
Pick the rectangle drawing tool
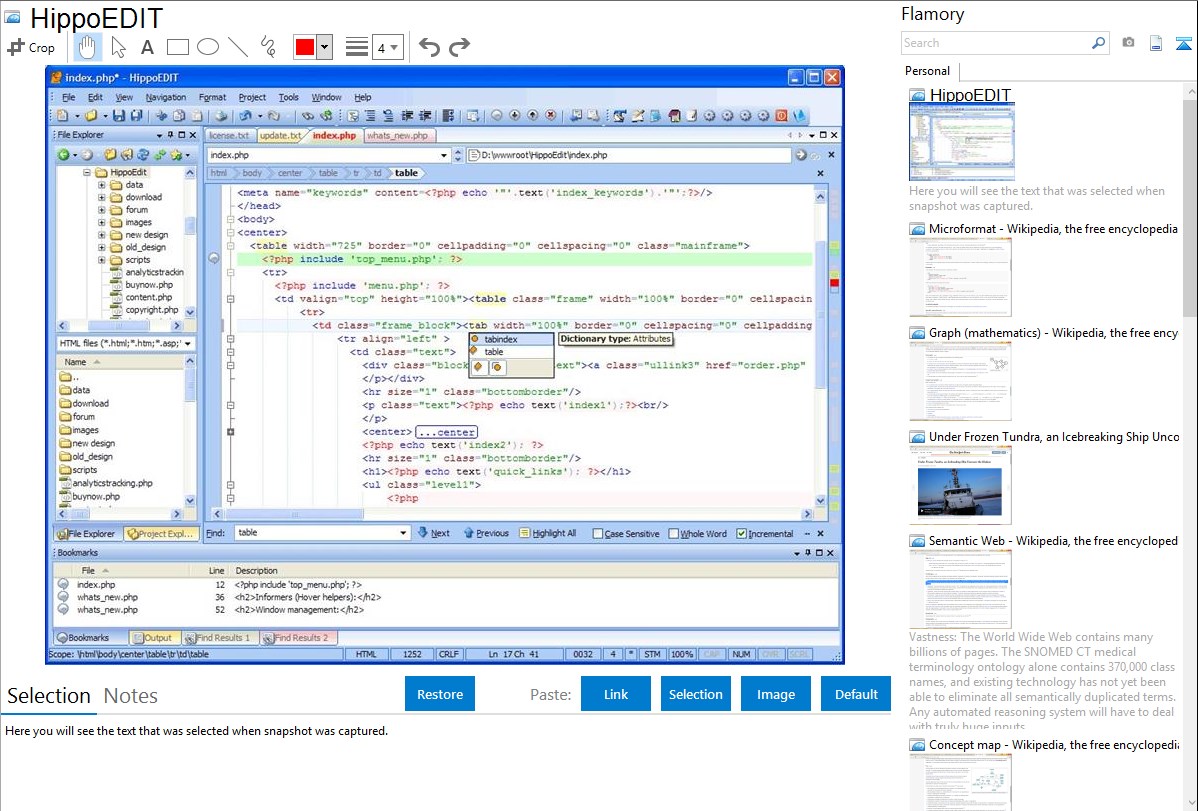pyautogui.click(x=178, y=47)
